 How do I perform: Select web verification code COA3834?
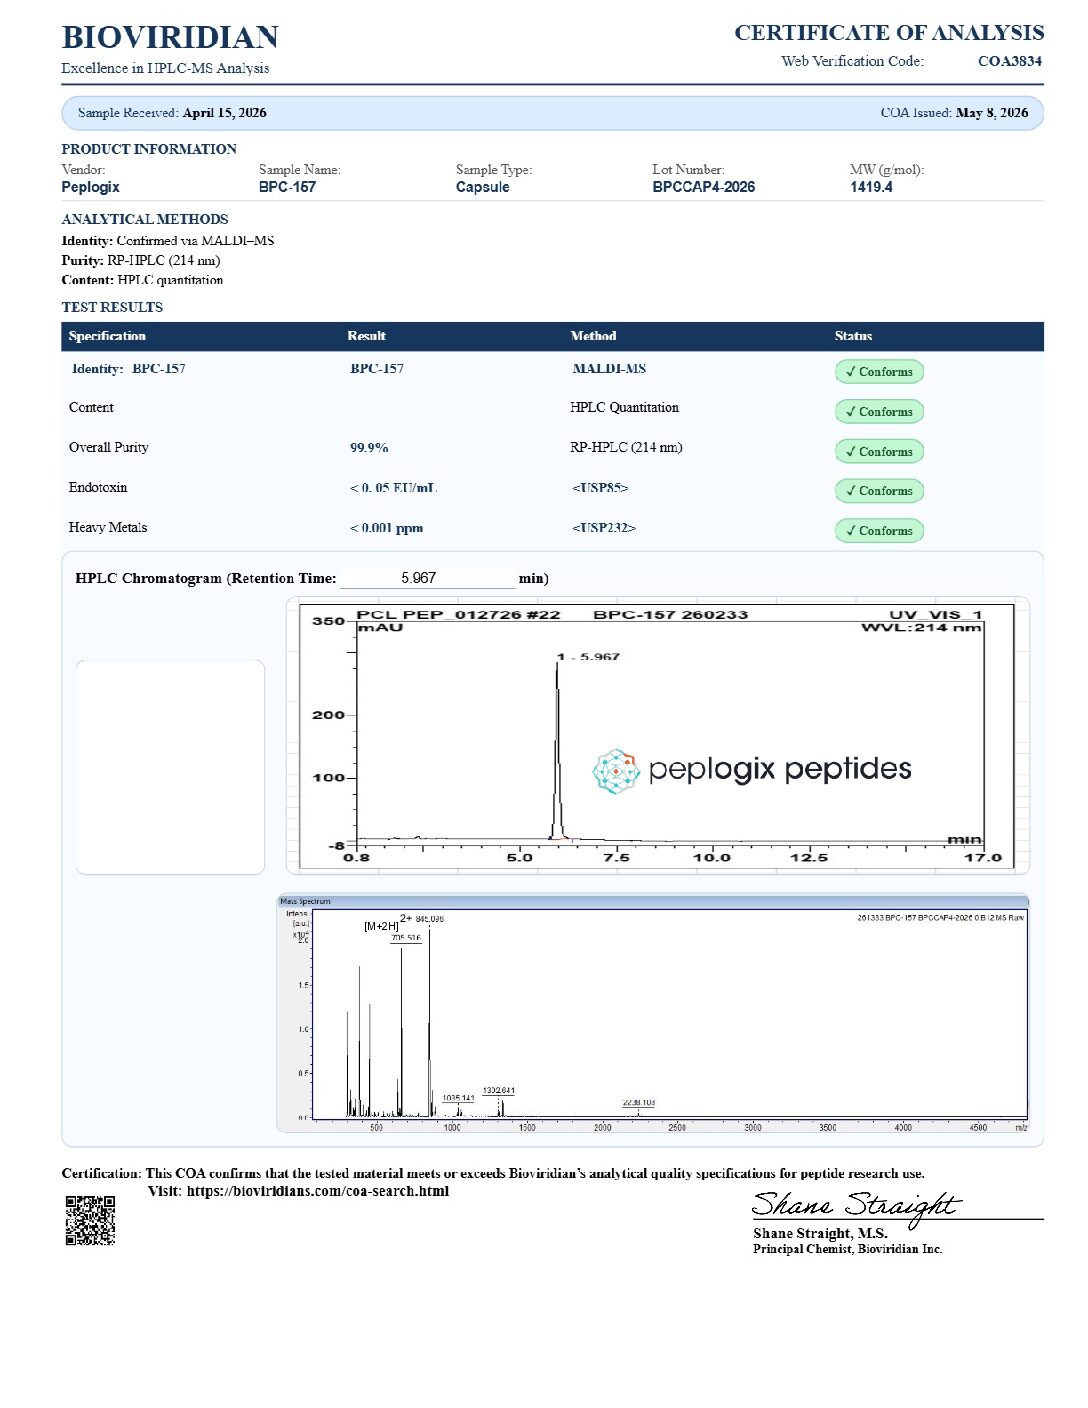coord(1010,61)
